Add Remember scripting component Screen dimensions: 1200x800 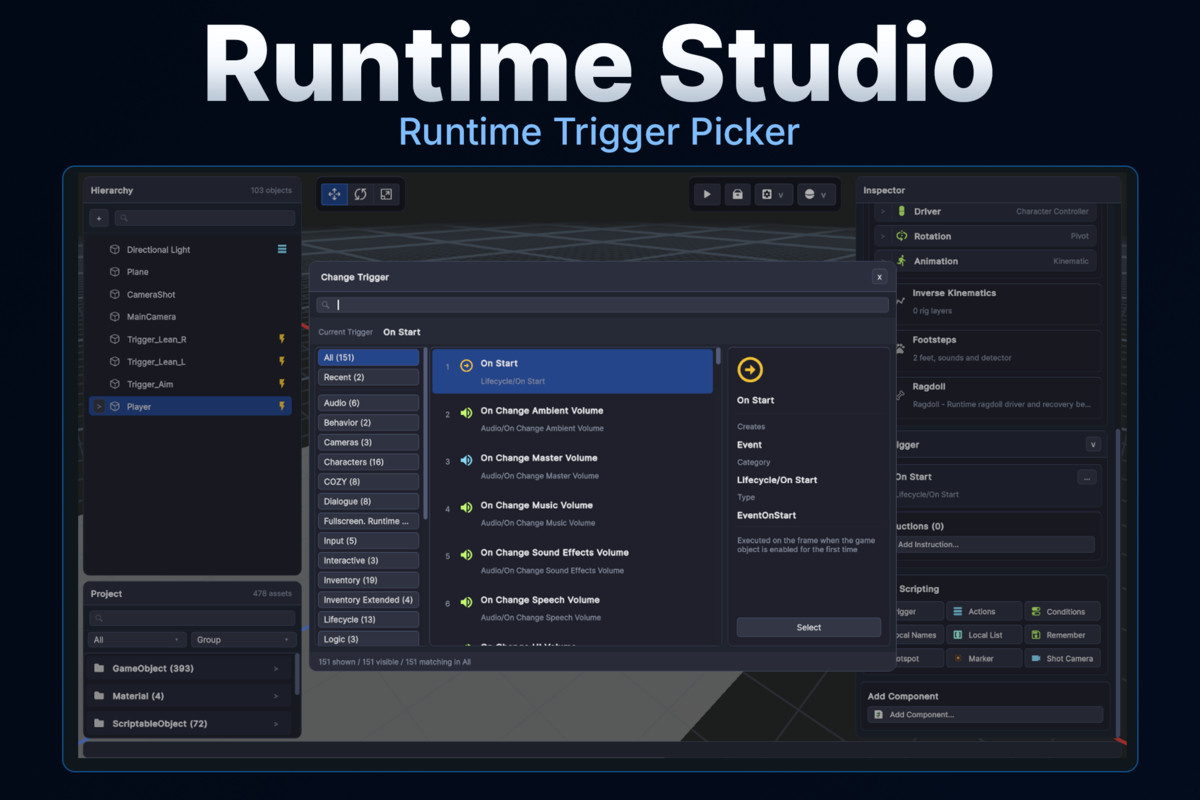pyautogui.click(x=1063, y=634)
